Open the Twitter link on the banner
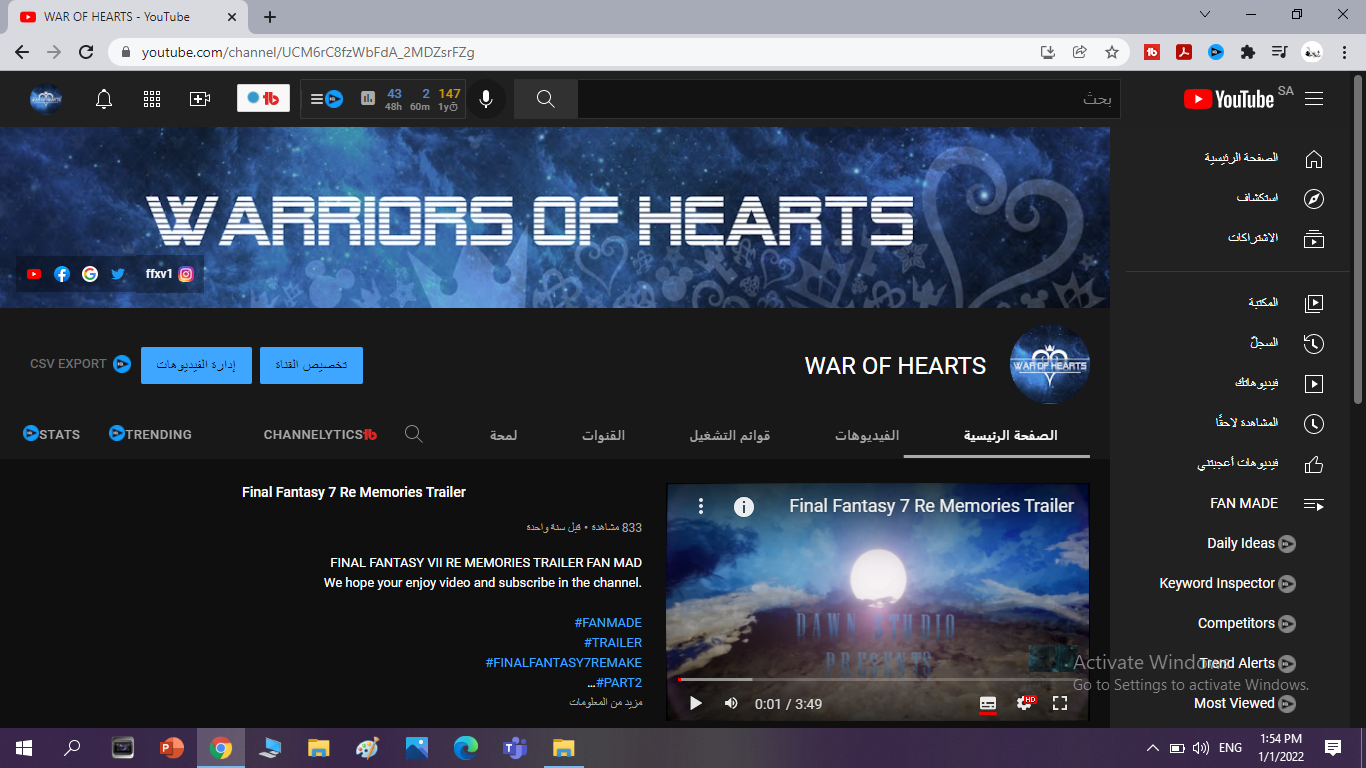The width and height of the screenshot is (1366, 768). tap(118, 274)
